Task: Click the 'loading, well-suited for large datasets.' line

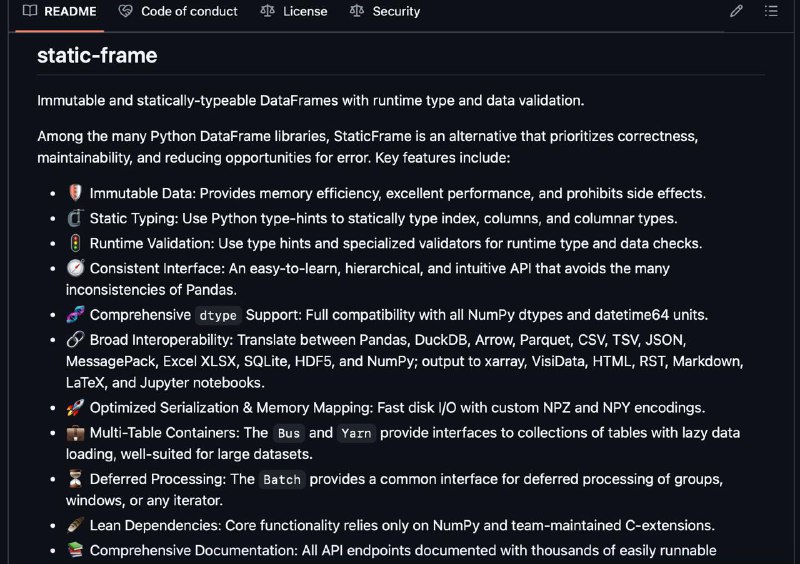Action: point(189,454)
